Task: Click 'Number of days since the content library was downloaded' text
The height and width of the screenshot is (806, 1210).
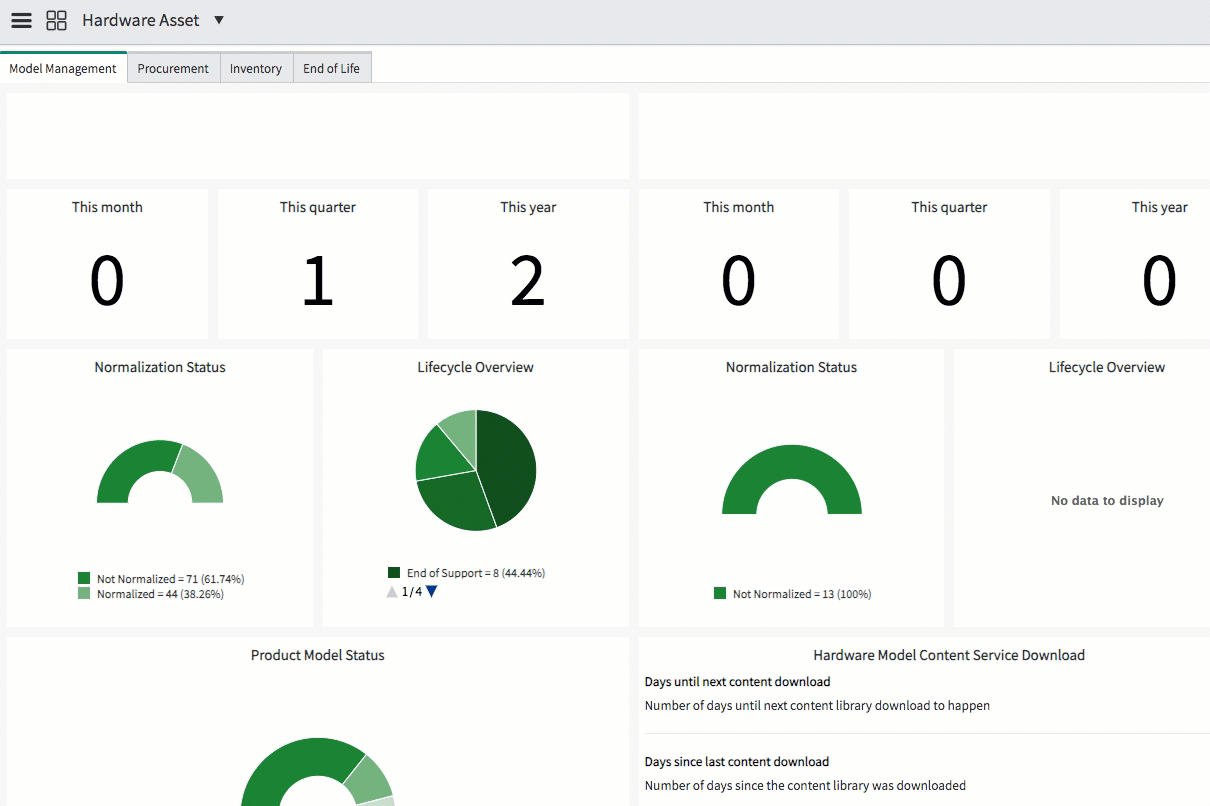Action: (x=806, y=786)
